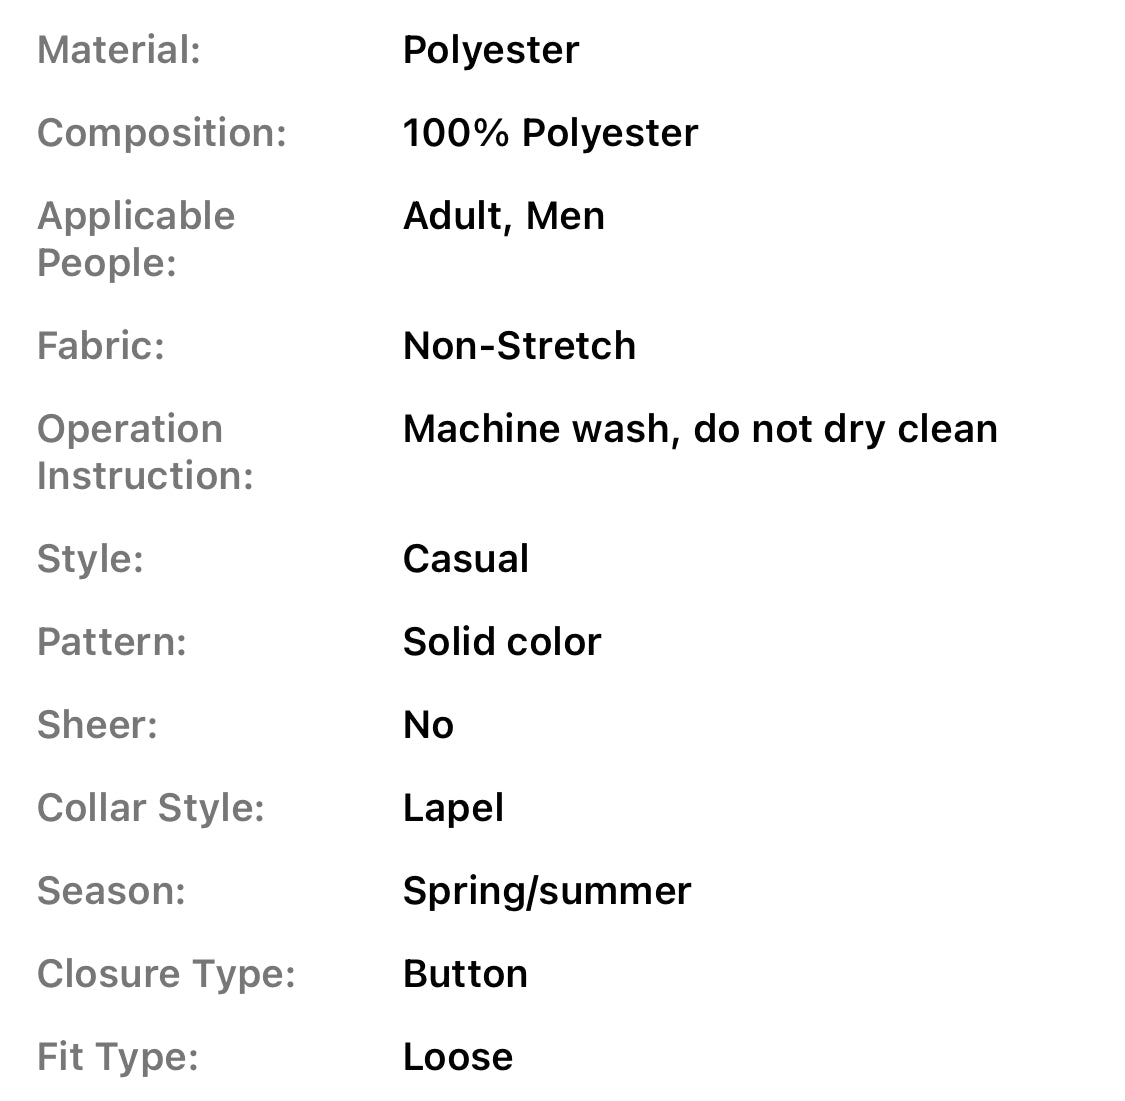Select the "Lapel" collar value

point(453,808)
